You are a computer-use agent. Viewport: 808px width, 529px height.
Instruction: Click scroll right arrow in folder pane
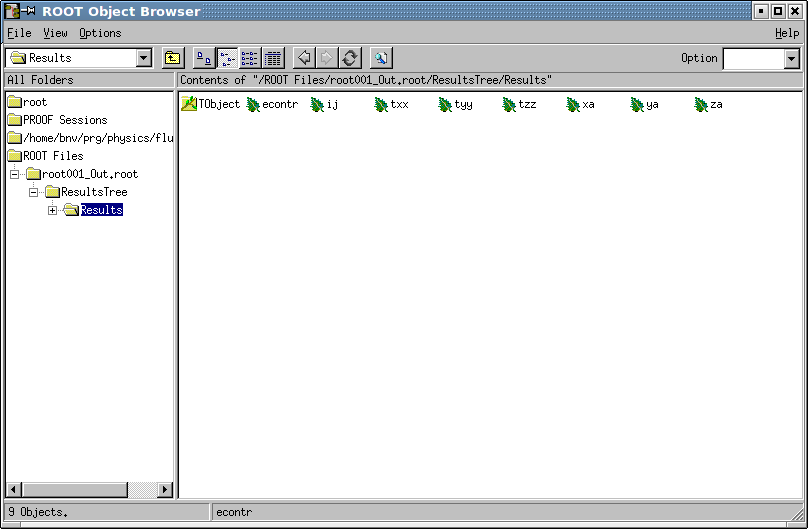click(x=165, y=490)
